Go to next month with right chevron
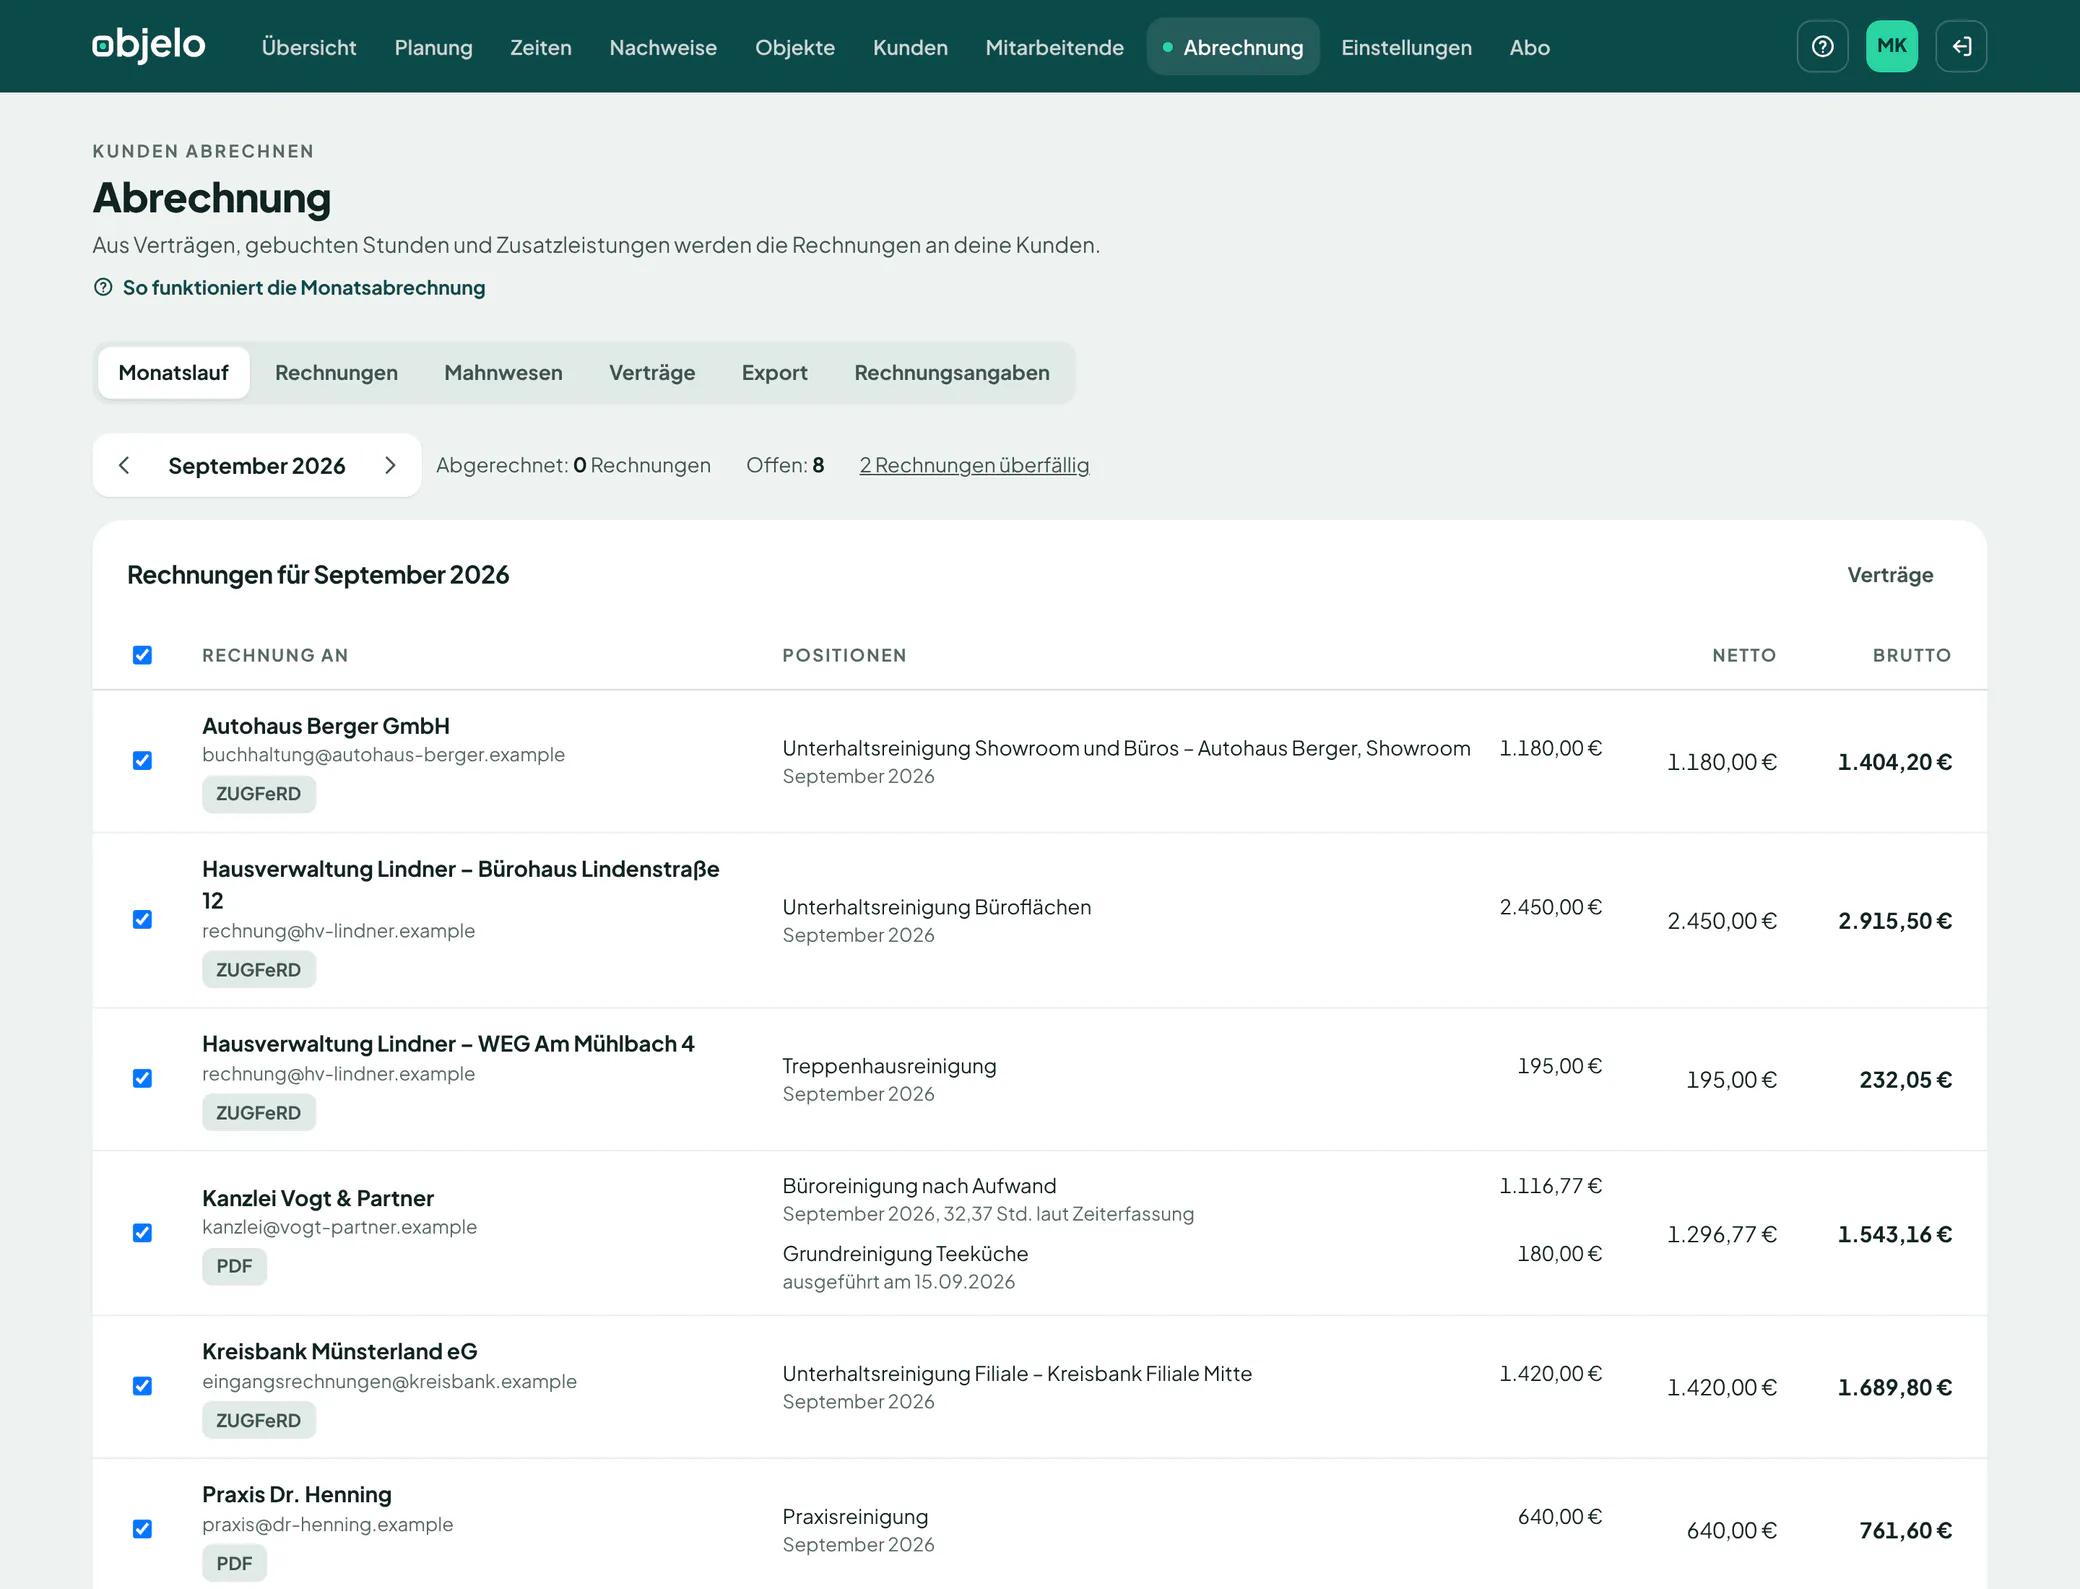Viewport: 2080px width, 1589px height. click(x=390, y=465)
